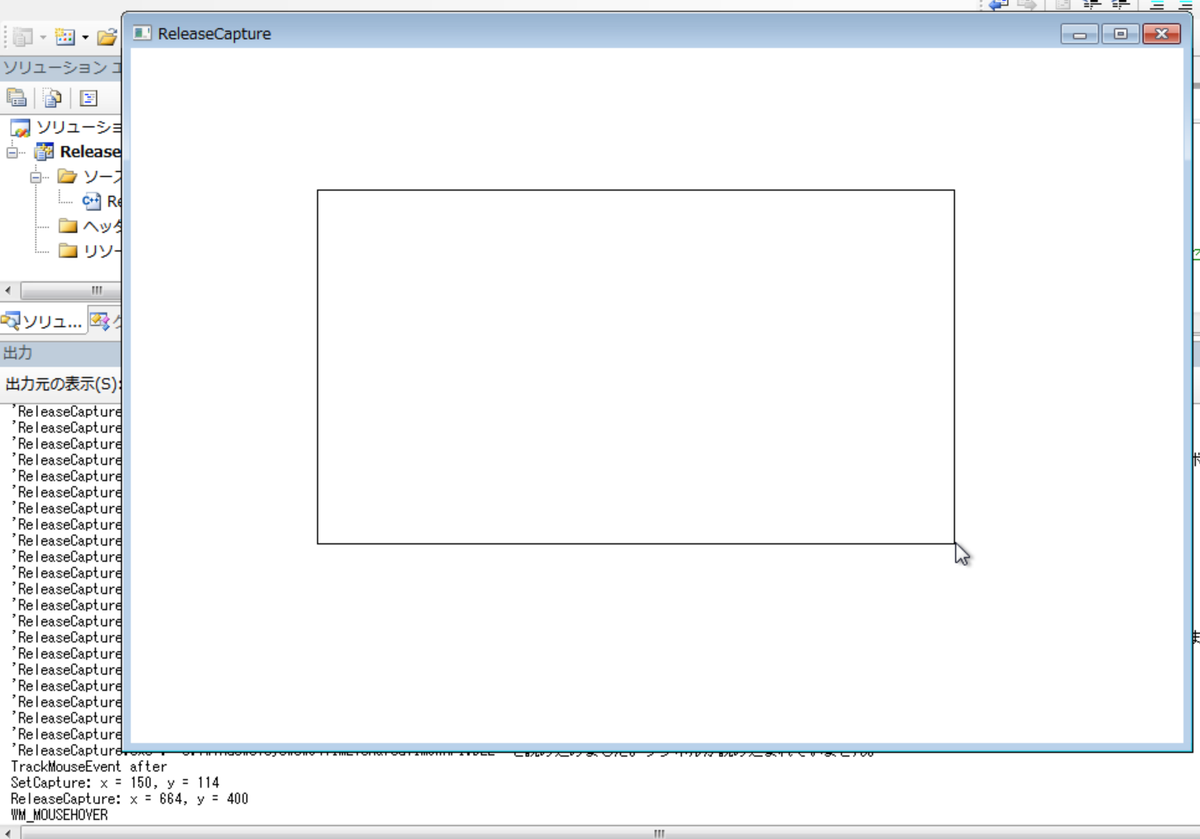Minimize the ReleaseCapture window

1080,35
